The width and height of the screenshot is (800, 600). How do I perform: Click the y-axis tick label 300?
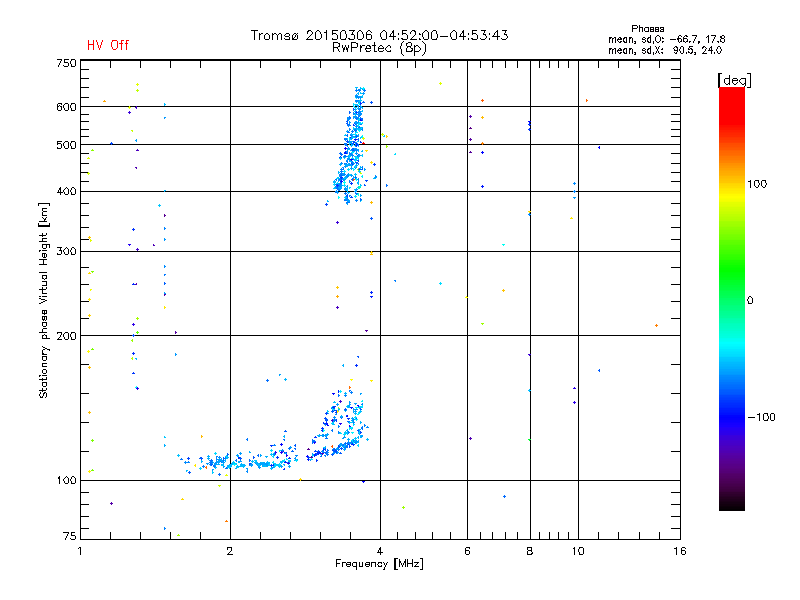66,251
